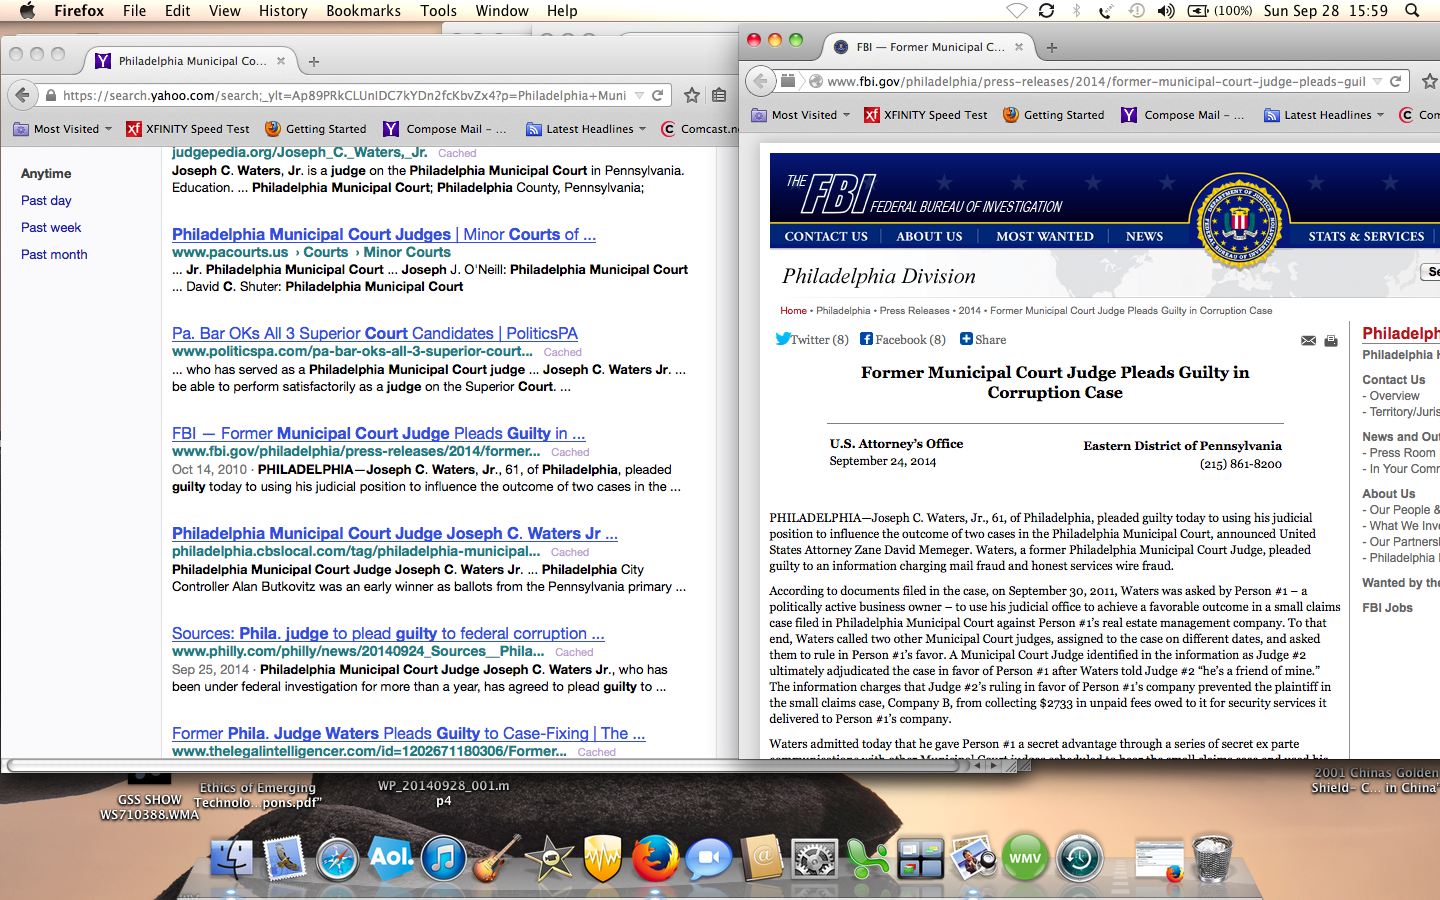
Task: Open the File menu
Action: point(134,10)
